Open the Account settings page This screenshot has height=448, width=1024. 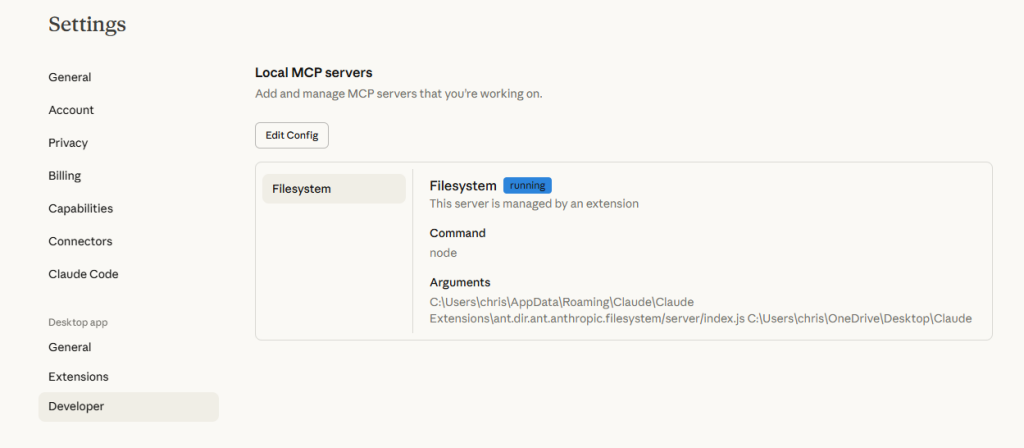pyautogui.click(x=71, y=110)
